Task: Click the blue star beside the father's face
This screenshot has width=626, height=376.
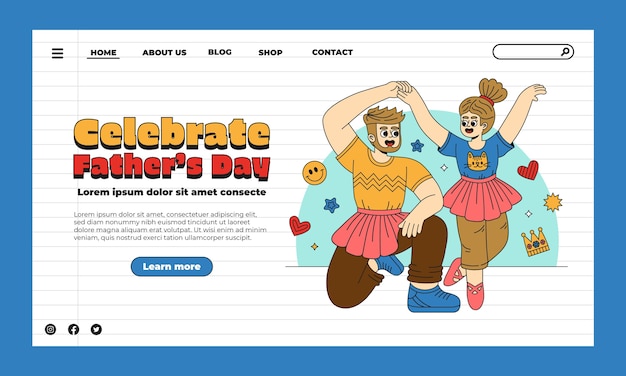Action: pos(417,146)
